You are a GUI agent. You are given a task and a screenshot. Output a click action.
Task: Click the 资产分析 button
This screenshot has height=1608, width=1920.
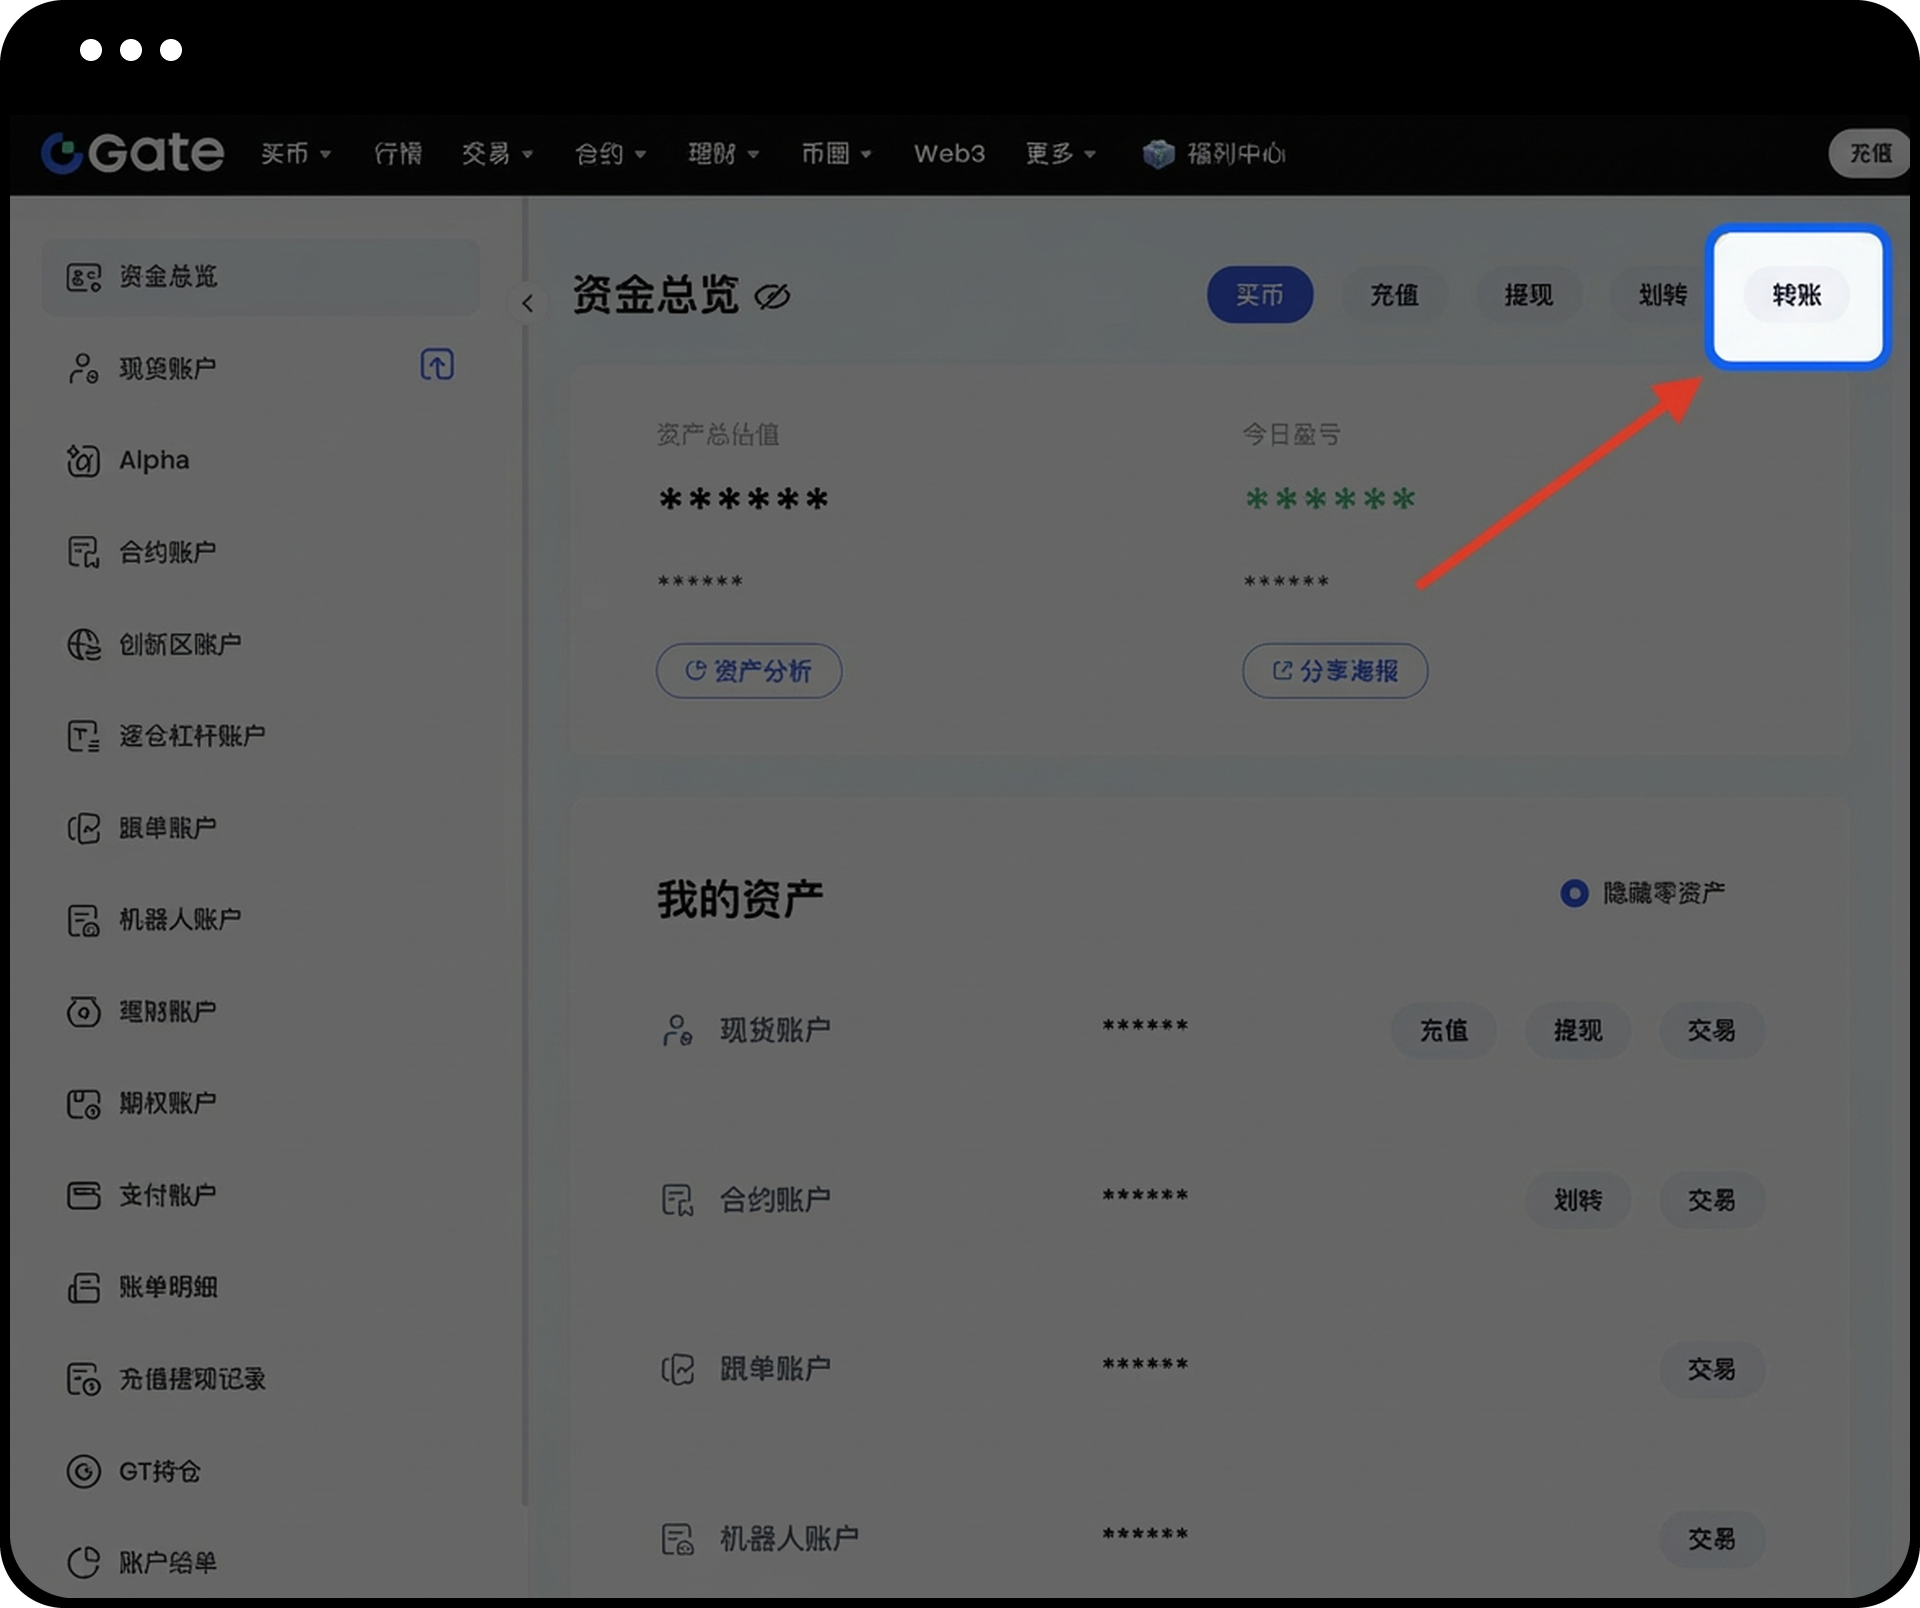pyautogui.click(x=748, y=670)
